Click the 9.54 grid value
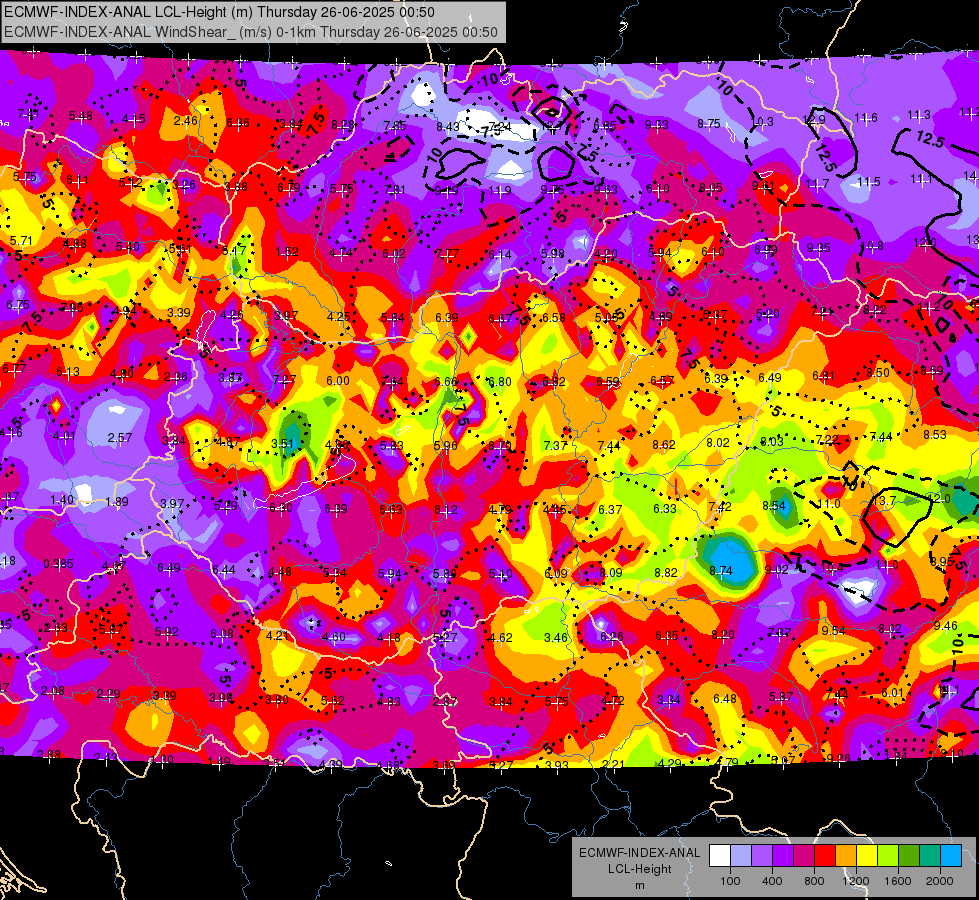Image resolution: width=979 pixels, height=900 pixels. coord(833,630)
